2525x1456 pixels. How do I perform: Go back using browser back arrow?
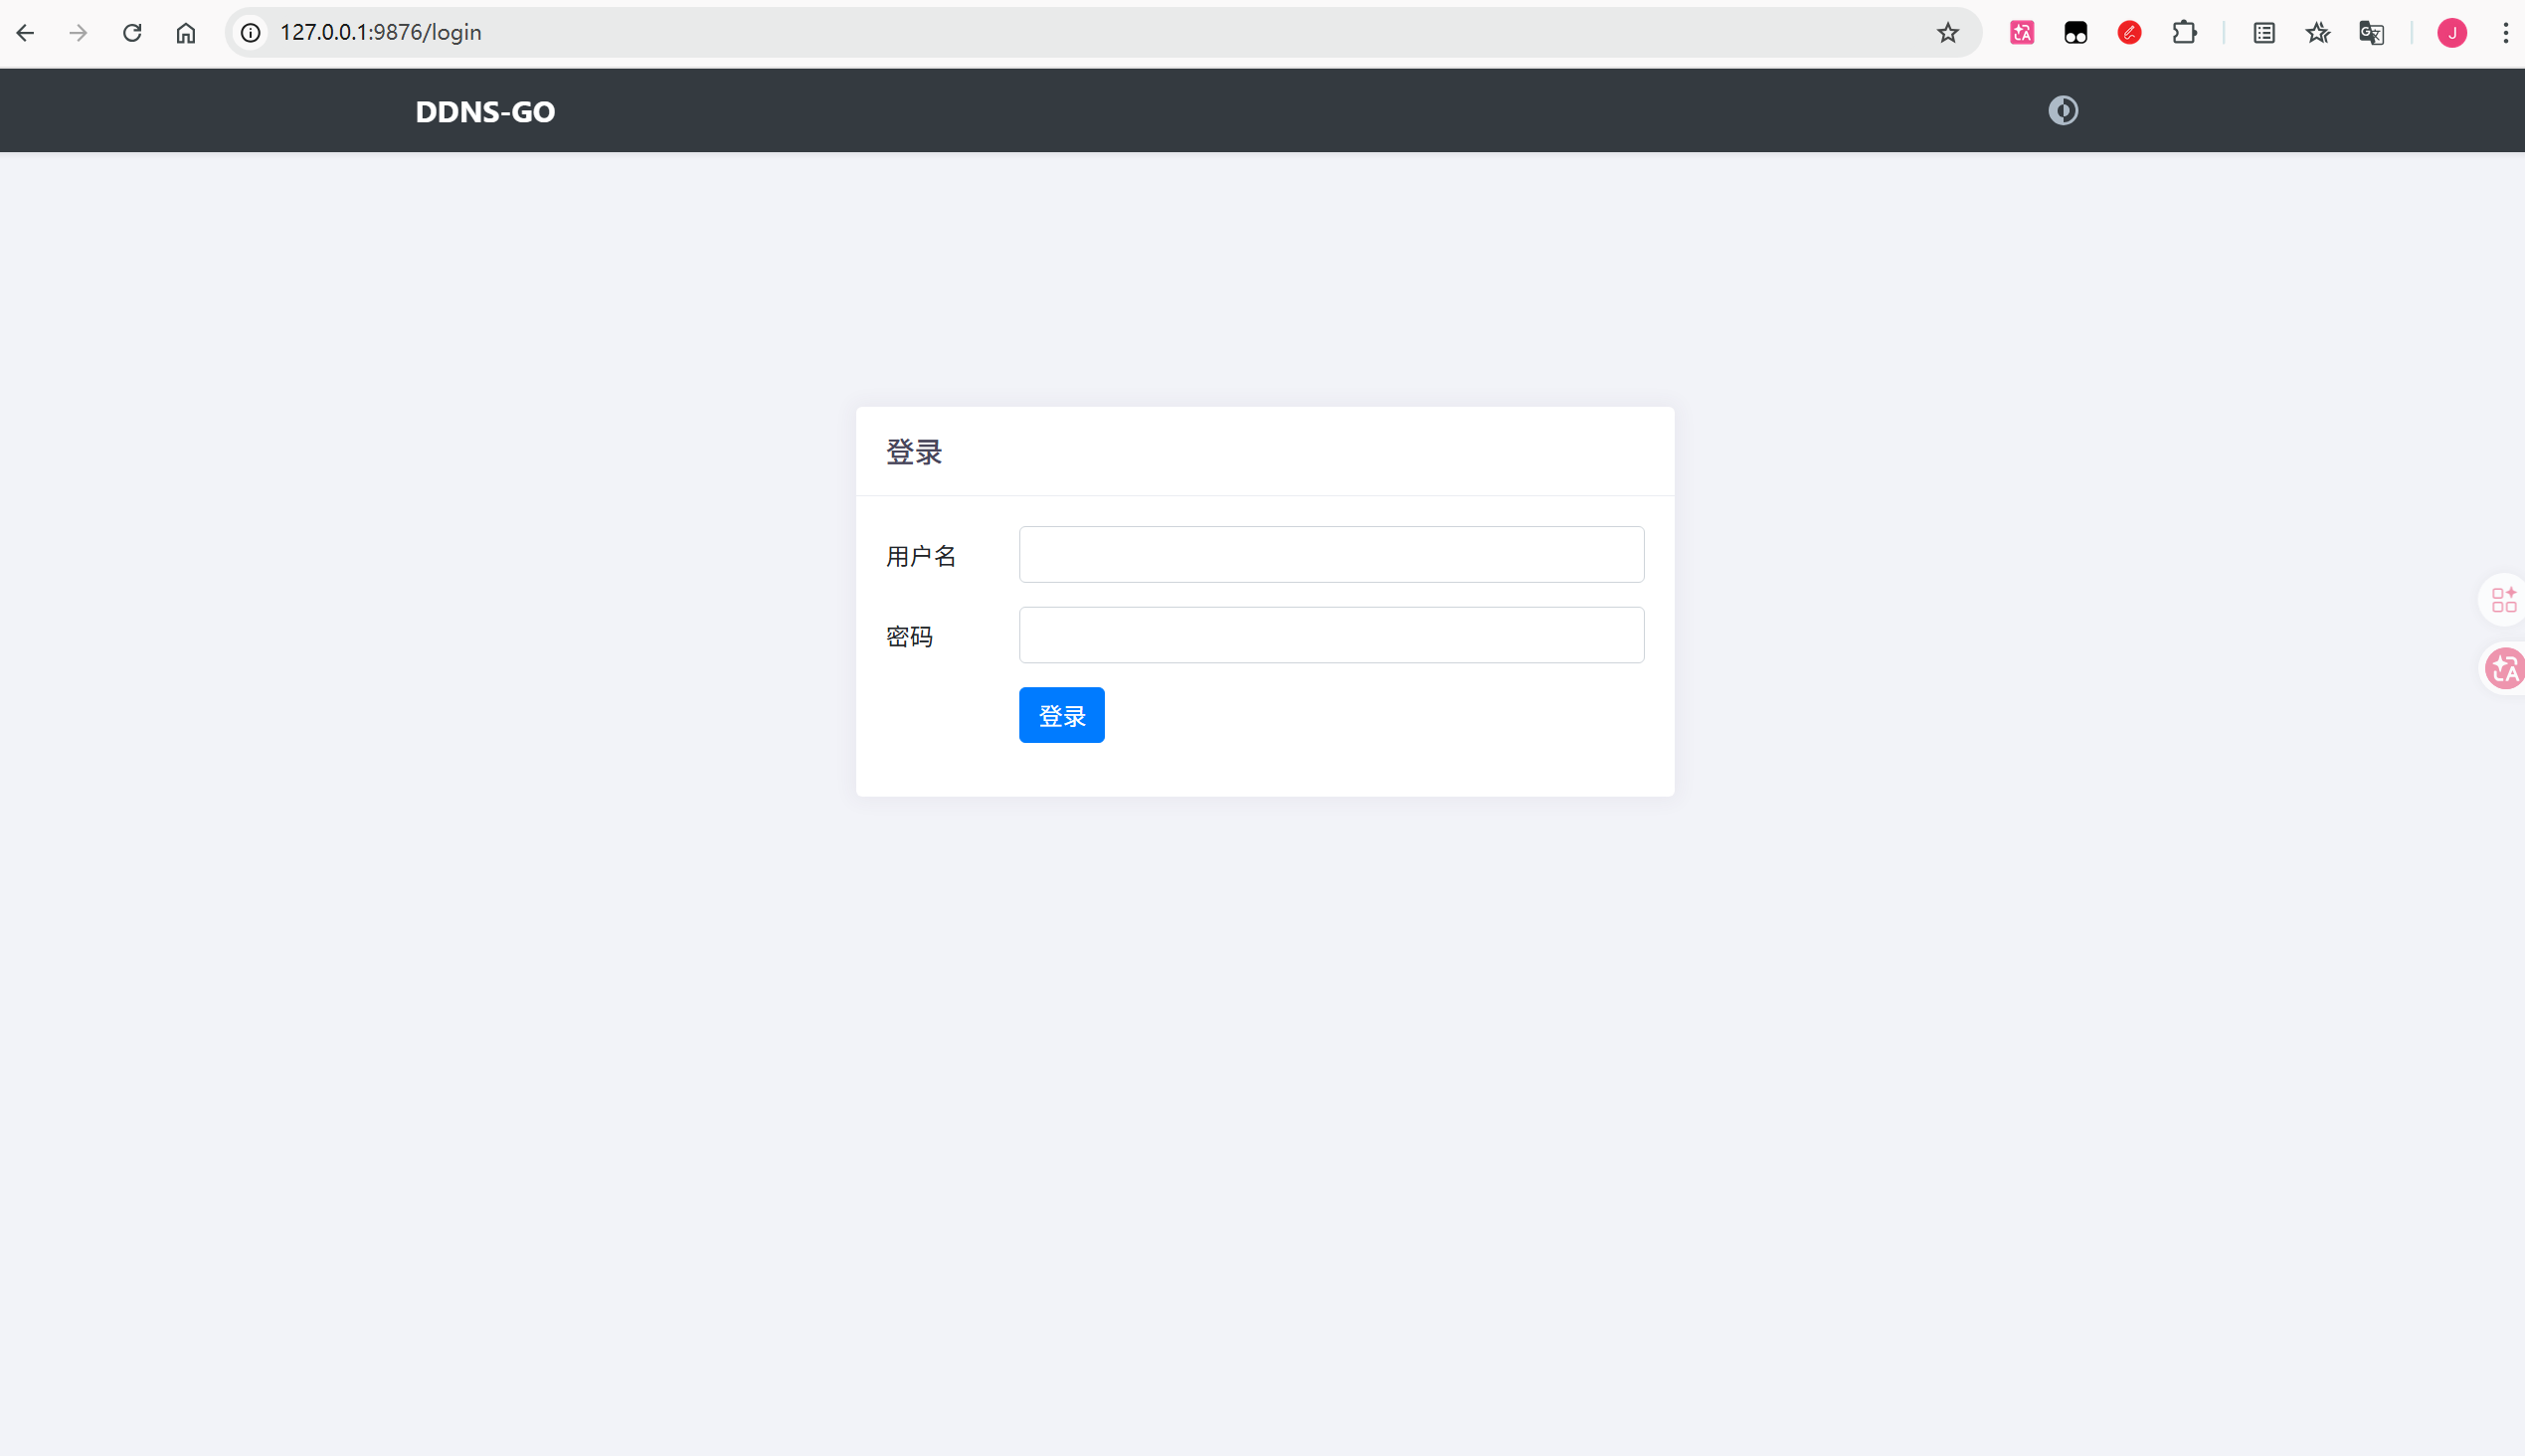pyautogui.click(x=25, y=33)
